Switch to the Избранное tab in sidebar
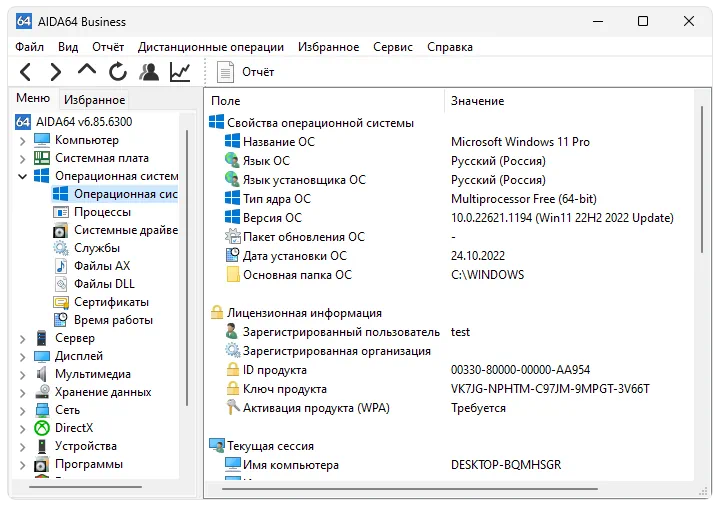This screenshot has width=718, height=505. coord(94,100)
